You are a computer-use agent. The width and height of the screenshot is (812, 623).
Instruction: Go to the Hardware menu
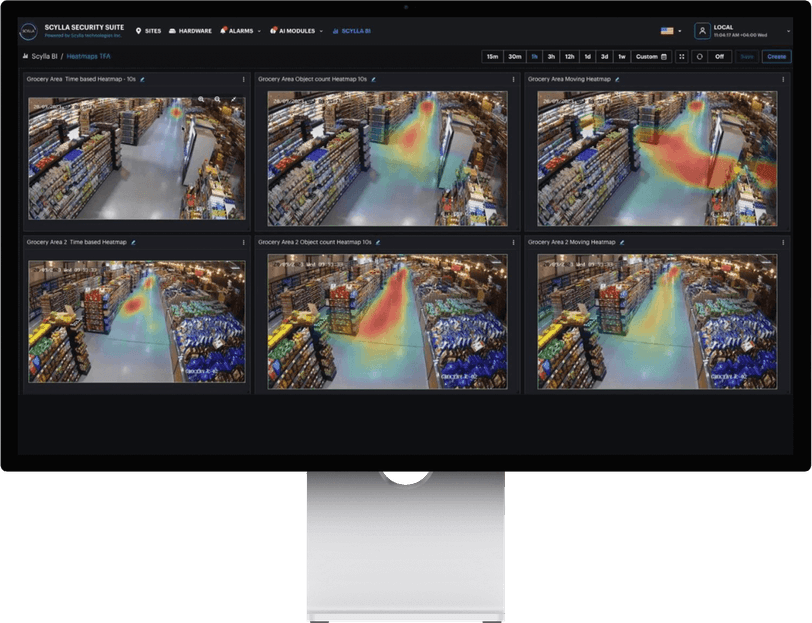click(x=190, y=31)
